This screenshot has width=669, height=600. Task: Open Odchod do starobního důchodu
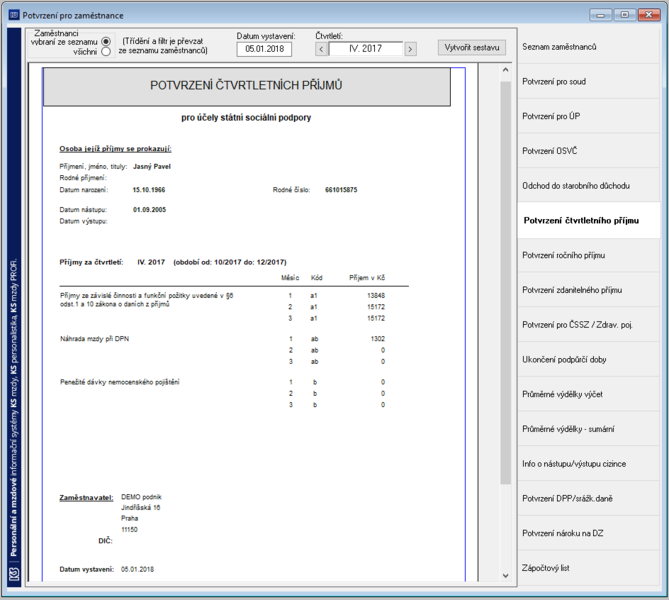[x=589, y=186]
